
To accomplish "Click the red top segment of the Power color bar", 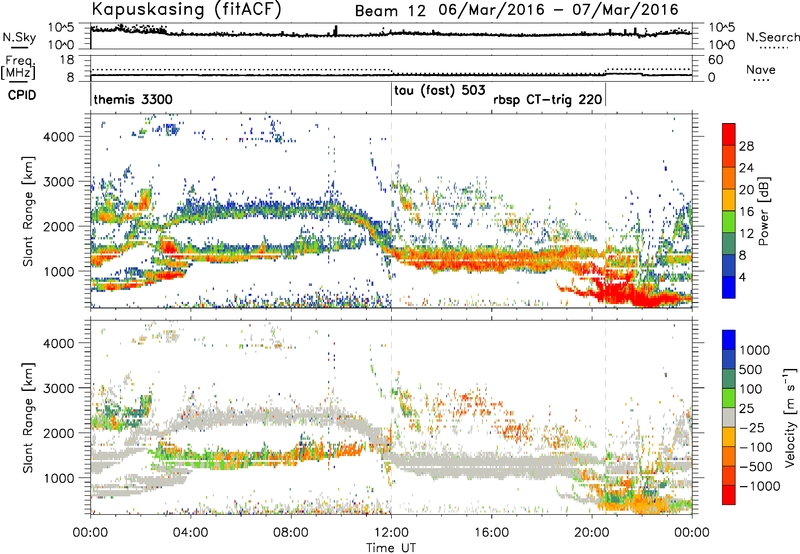I will pyautogui.click(x=729, y=134).
